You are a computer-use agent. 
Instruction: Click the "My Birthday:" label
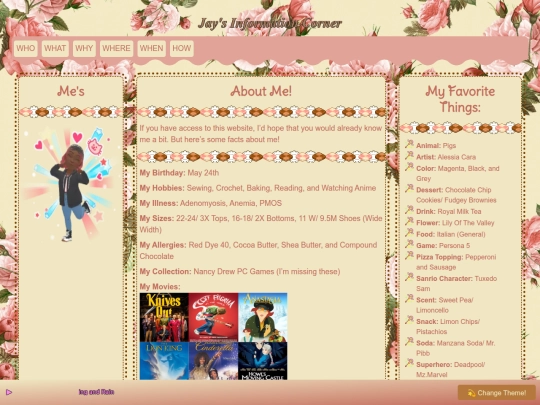tap(163, 173)
